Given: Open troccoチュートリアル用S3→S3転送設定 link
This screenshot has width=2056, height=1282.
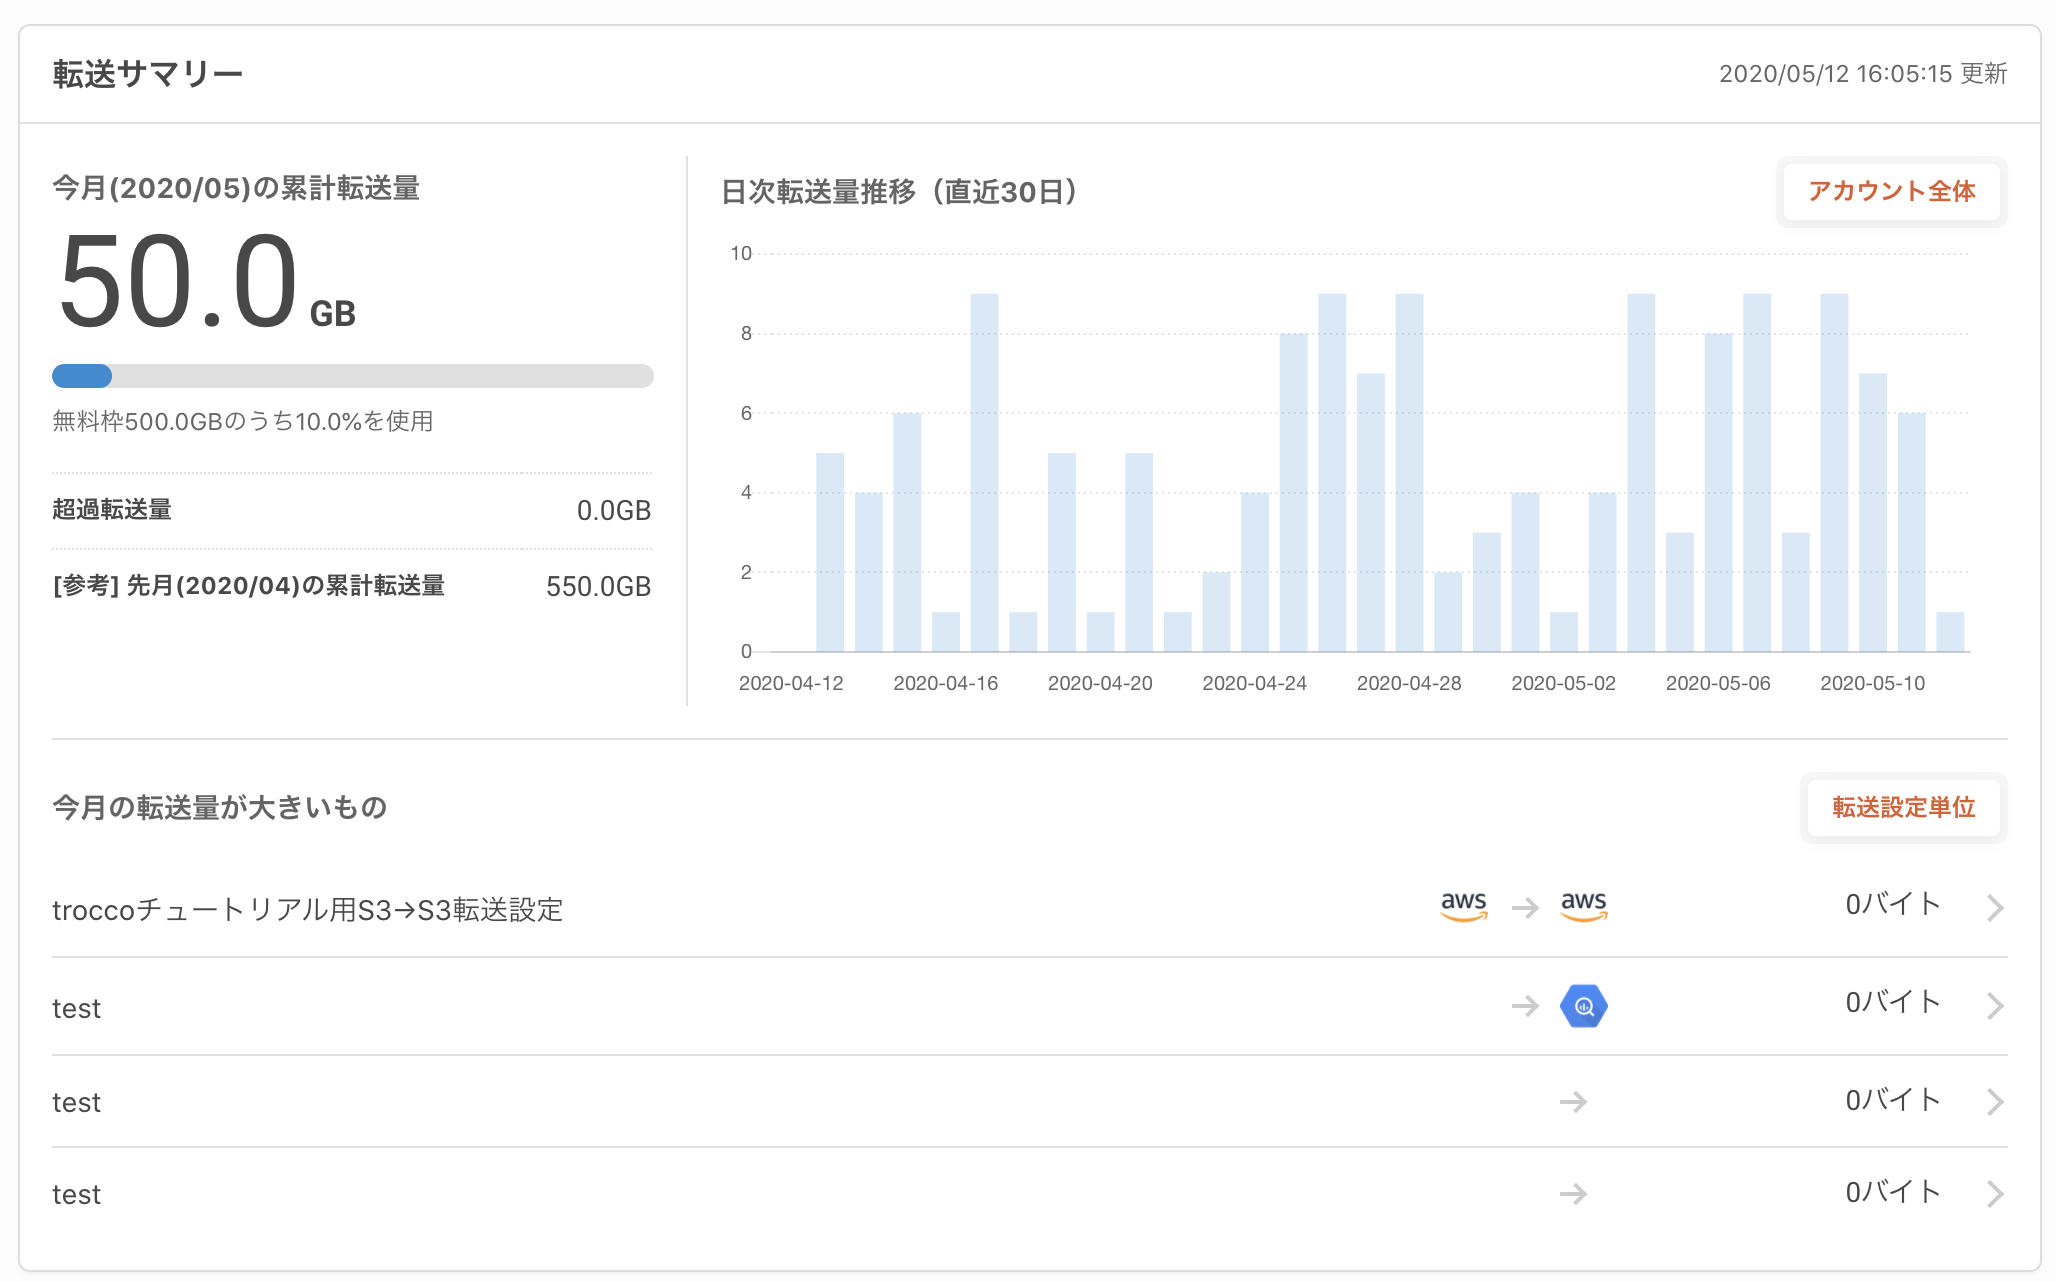Looking at the screenshot, I should (x=307, y=910).
